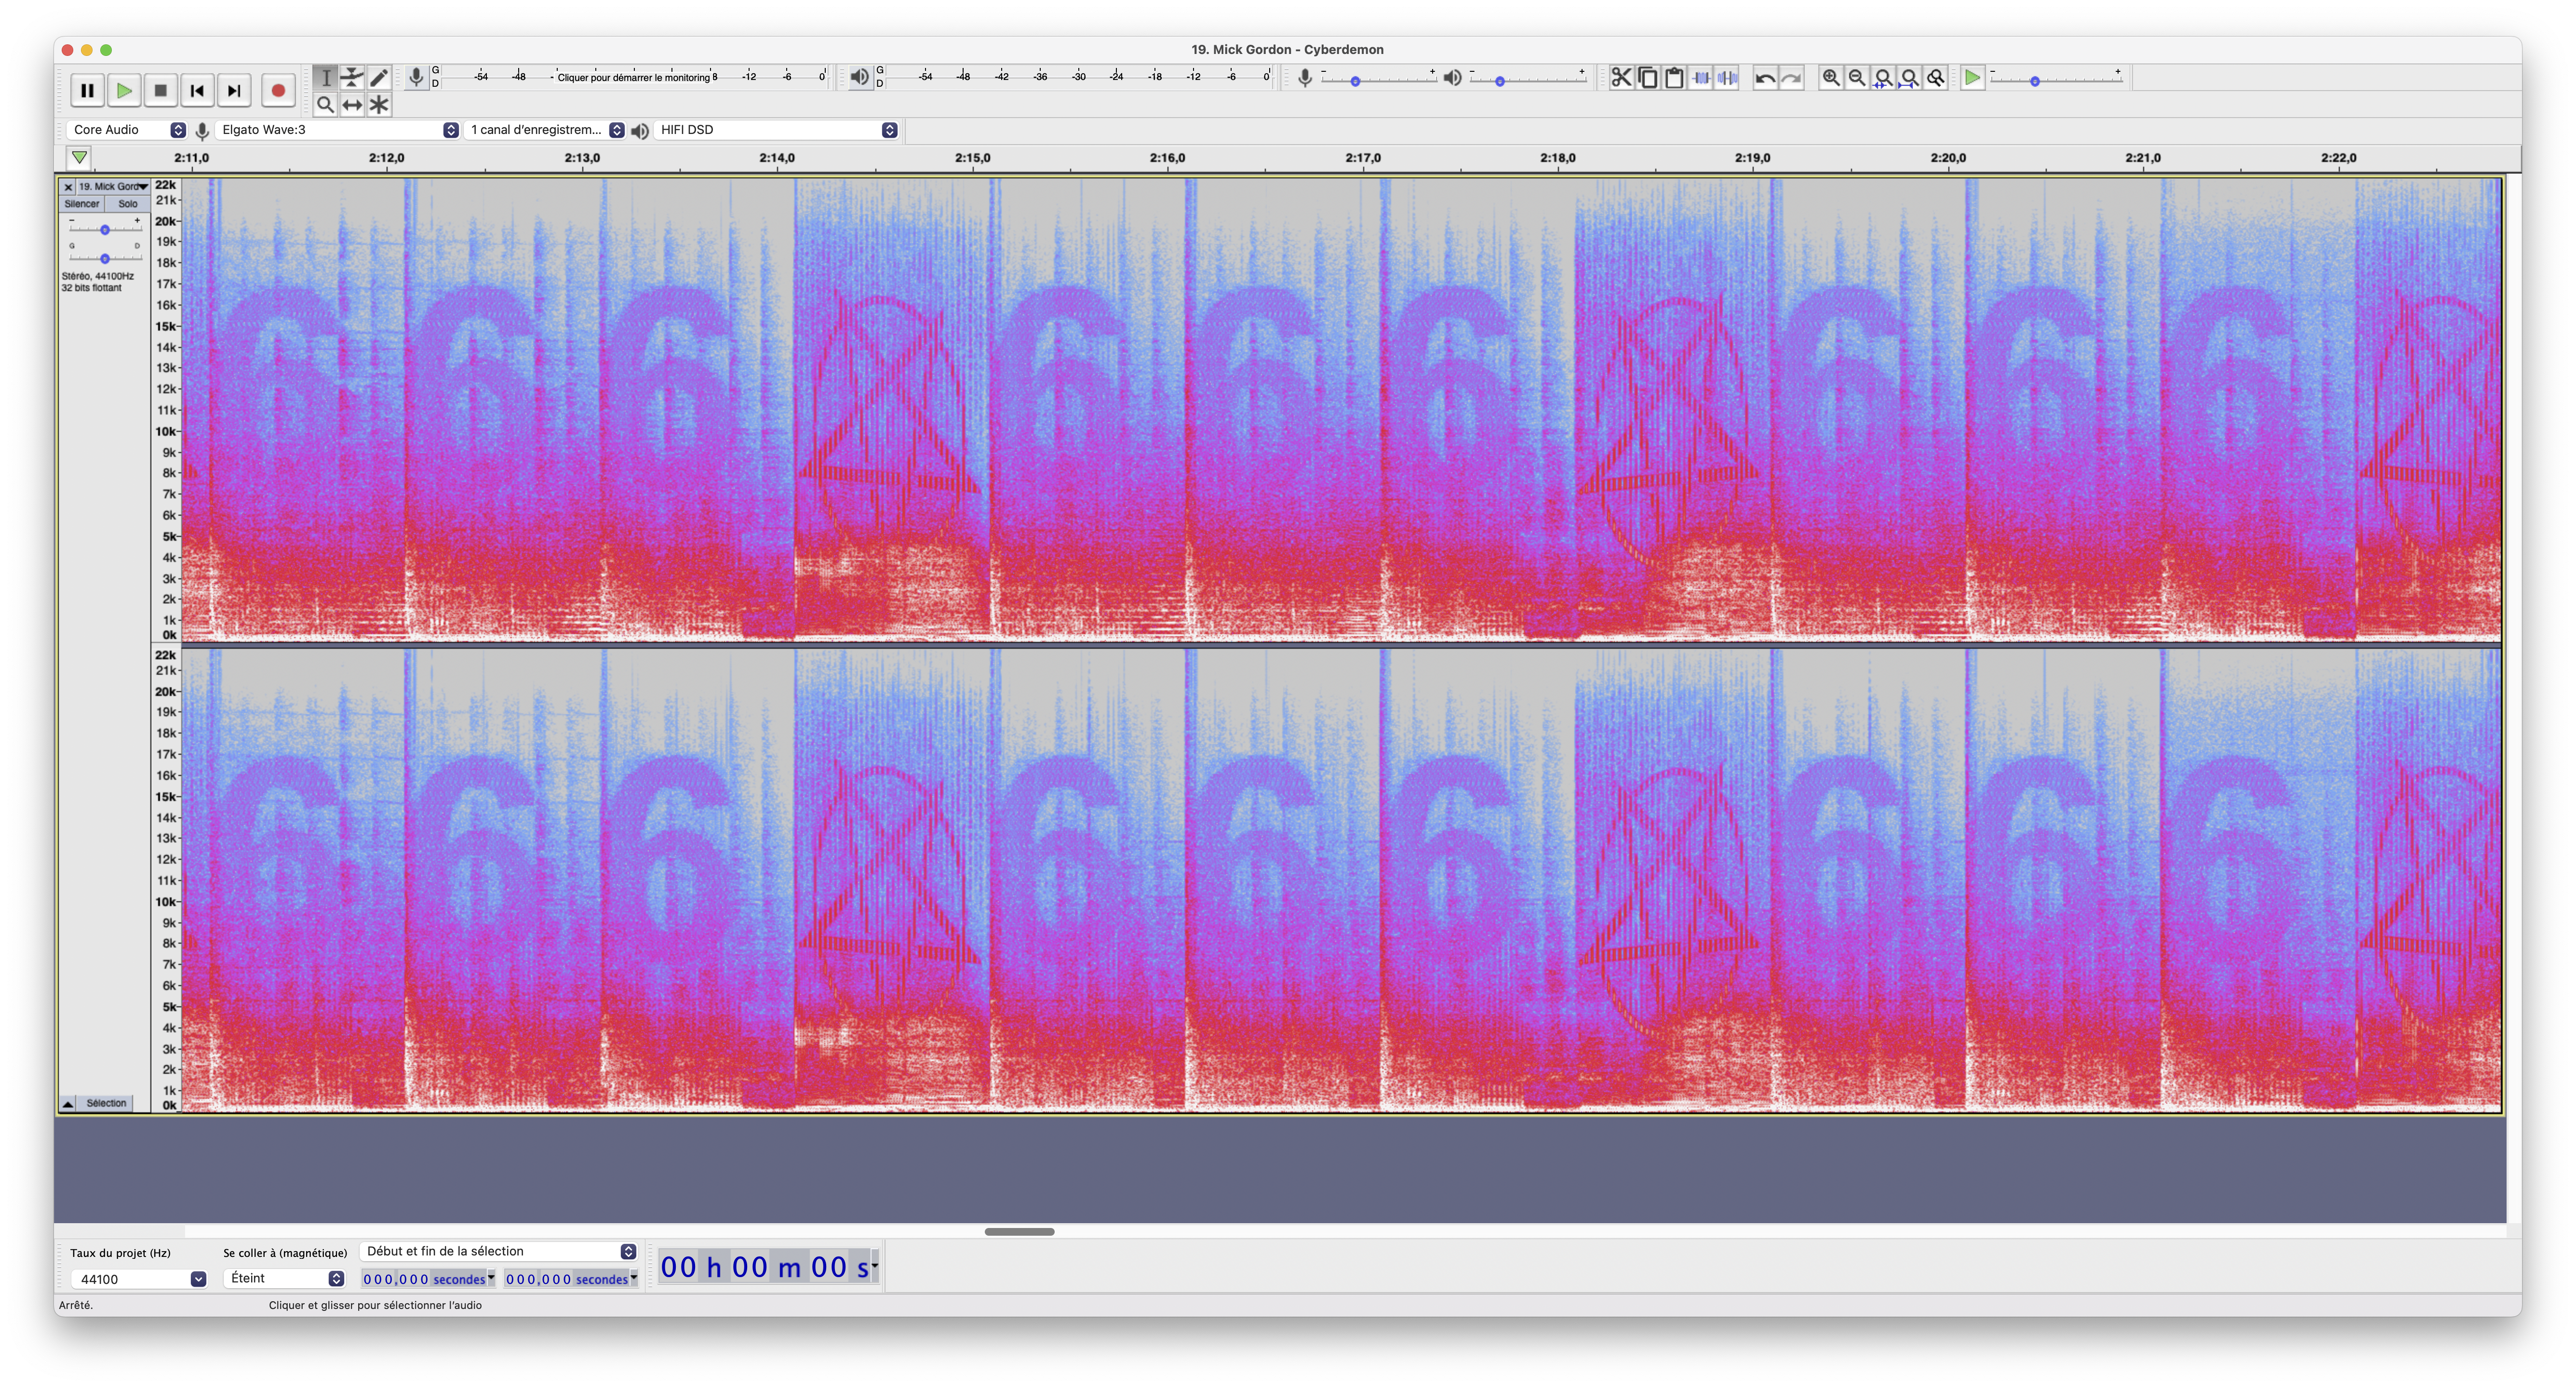Click the Zoom Toggle icon
The height and width of the screenshot is (1388, 2576).
[x=1936, y=77]
